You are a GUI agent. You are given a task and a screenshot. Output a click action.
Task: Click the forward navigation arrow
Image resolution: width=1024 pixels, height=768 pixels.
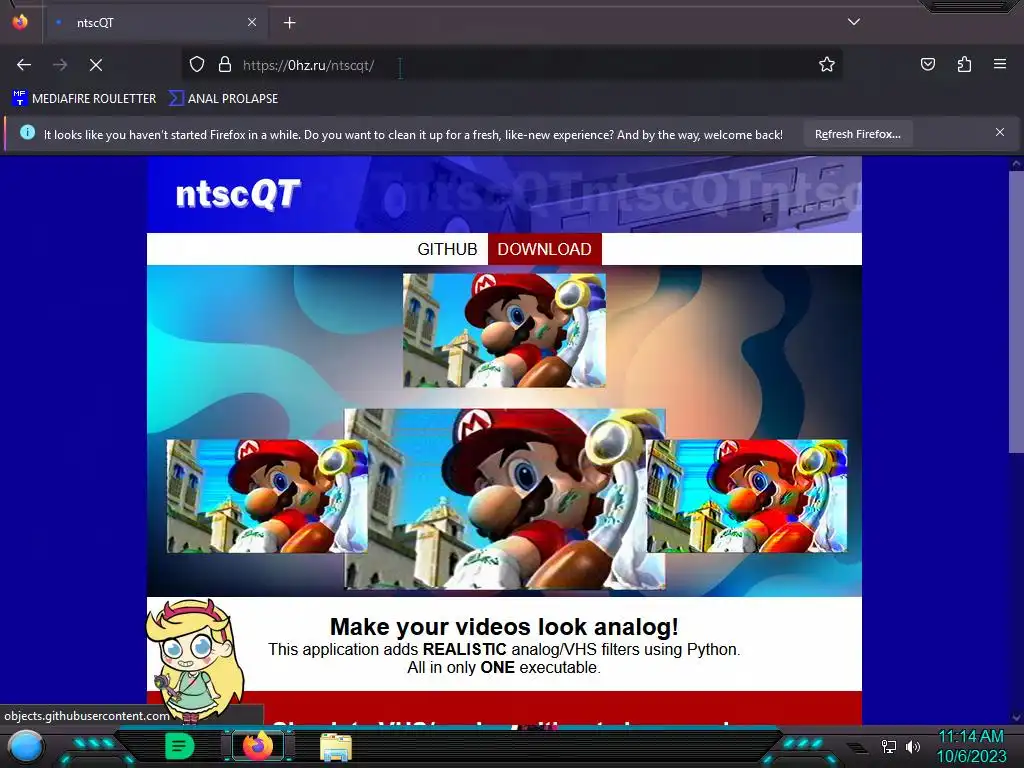coord(60,65)
